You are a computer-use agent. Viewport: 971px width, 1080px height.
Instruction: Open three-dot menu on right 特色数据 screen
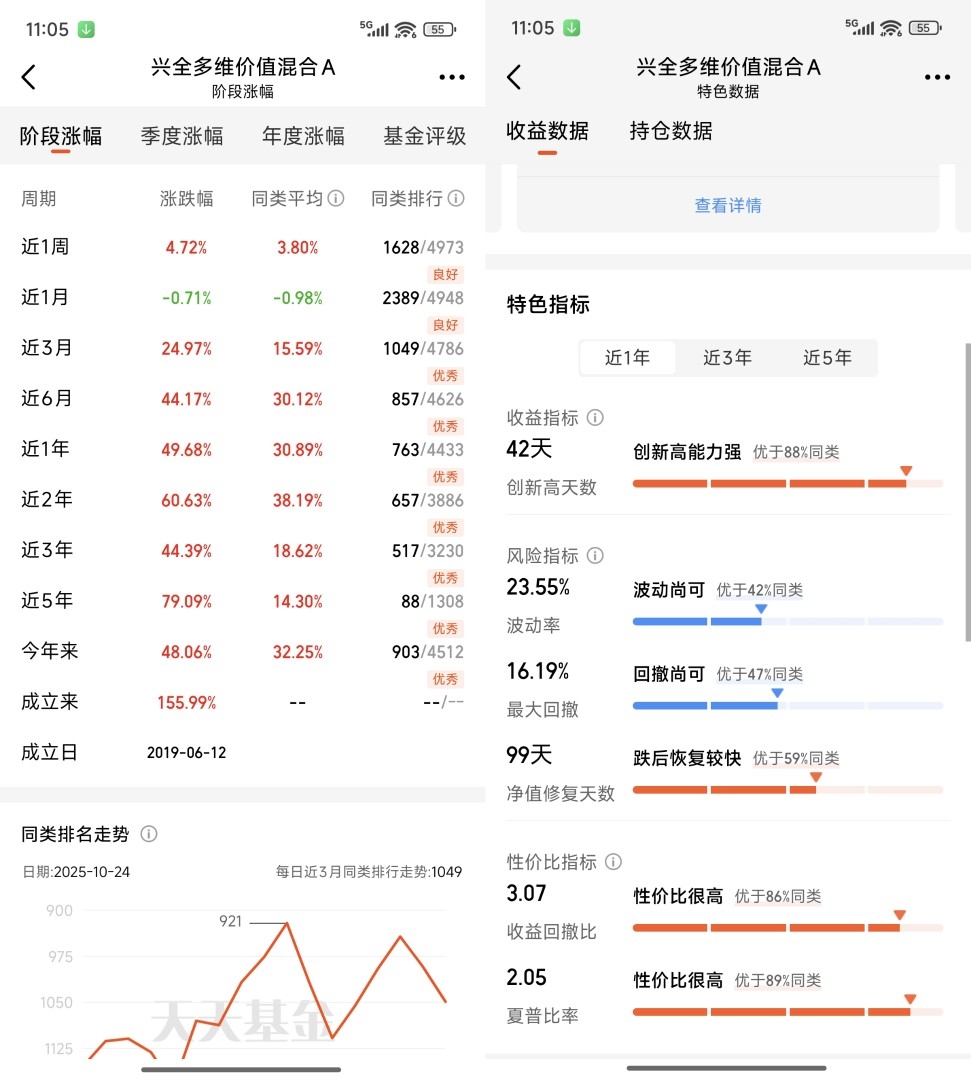(x=937, y=77)
